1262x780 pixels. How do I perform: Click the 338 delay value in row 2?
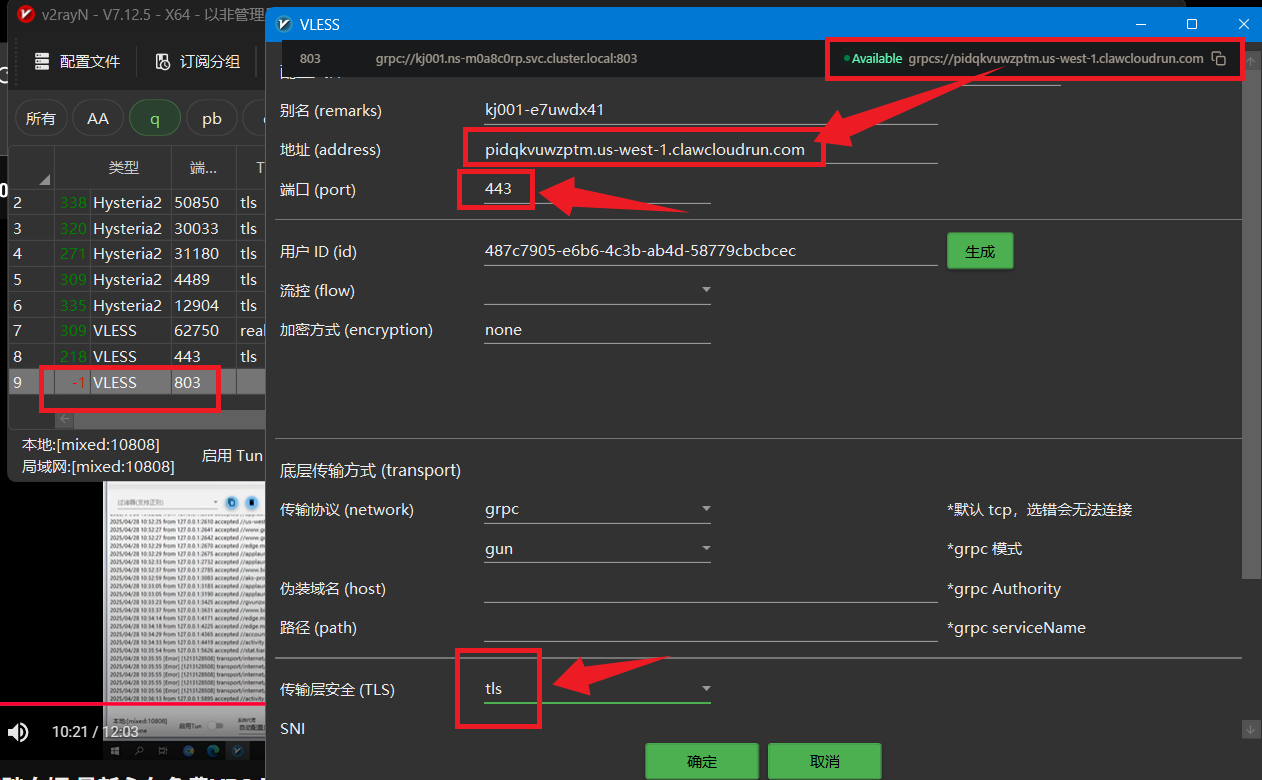(73, 202)
